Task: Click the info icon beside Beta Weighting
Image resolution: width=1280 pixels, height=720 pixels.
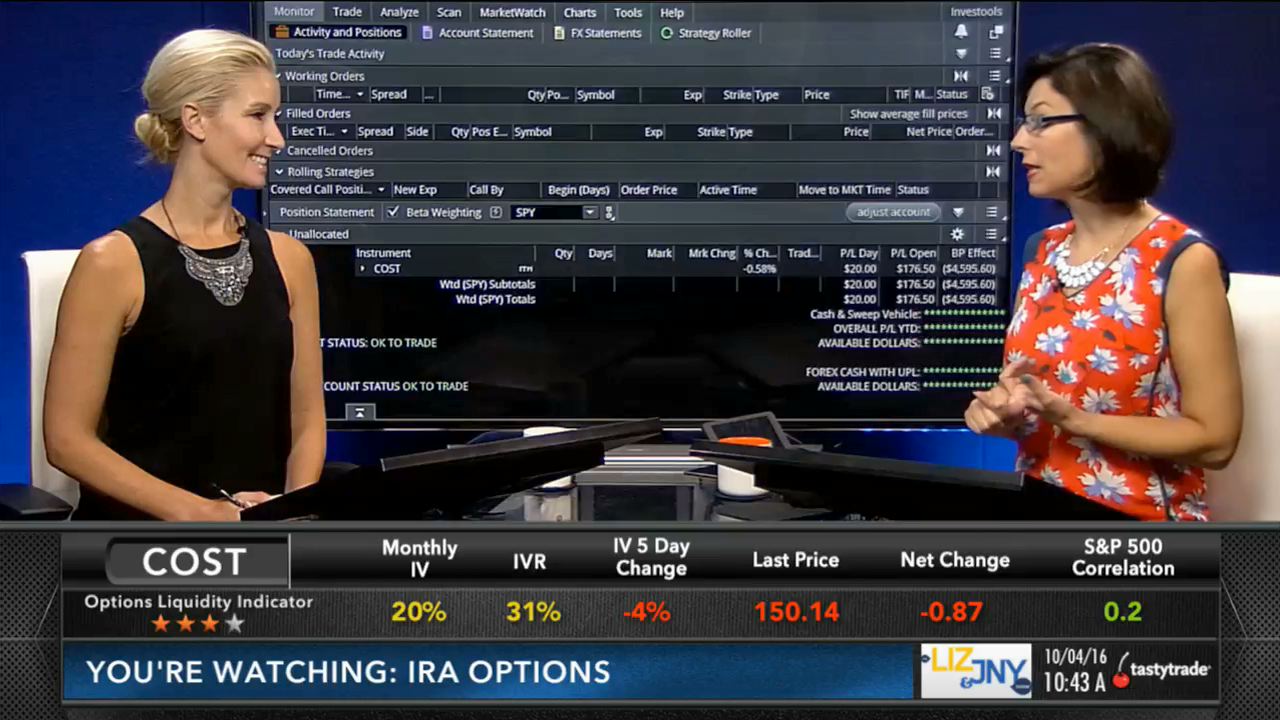Action: 496,212
